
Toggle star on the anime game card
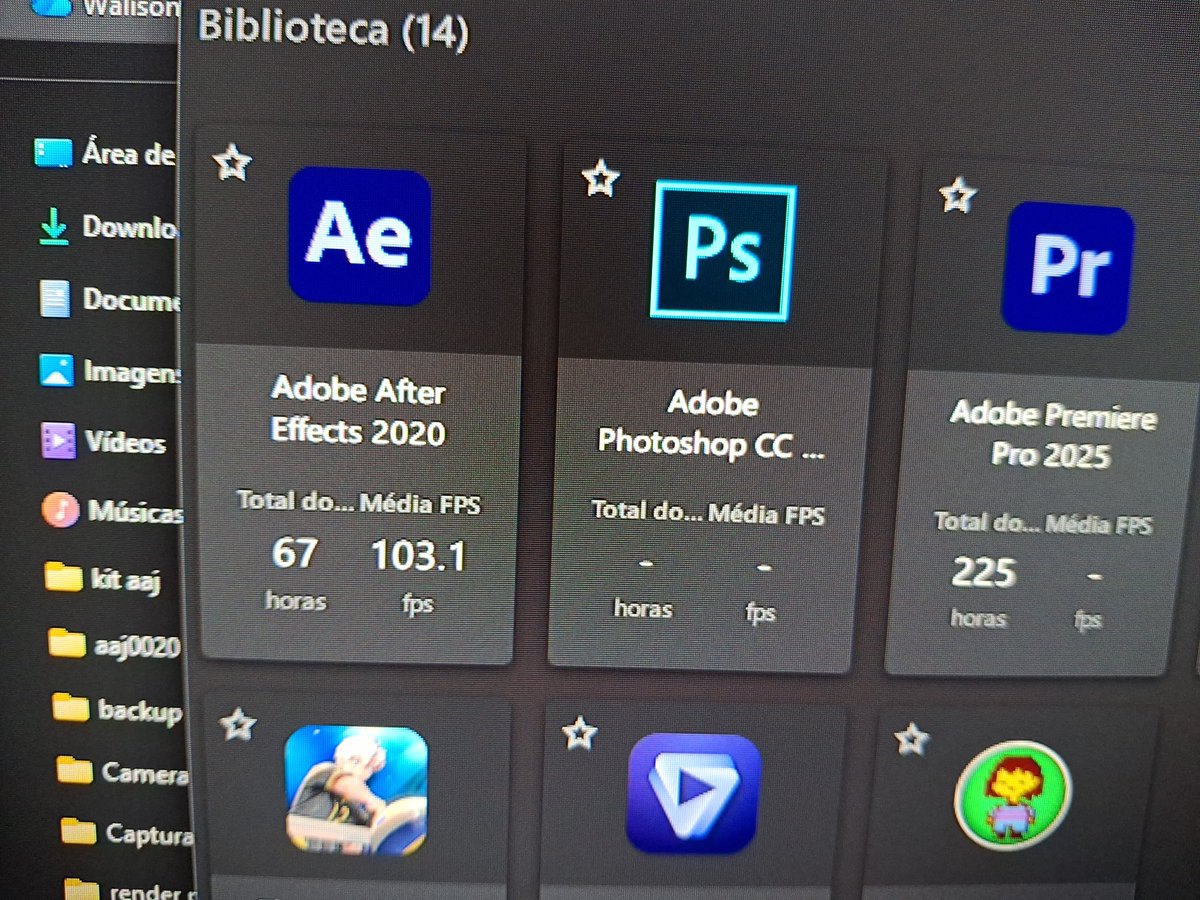(x=237, y=724)
